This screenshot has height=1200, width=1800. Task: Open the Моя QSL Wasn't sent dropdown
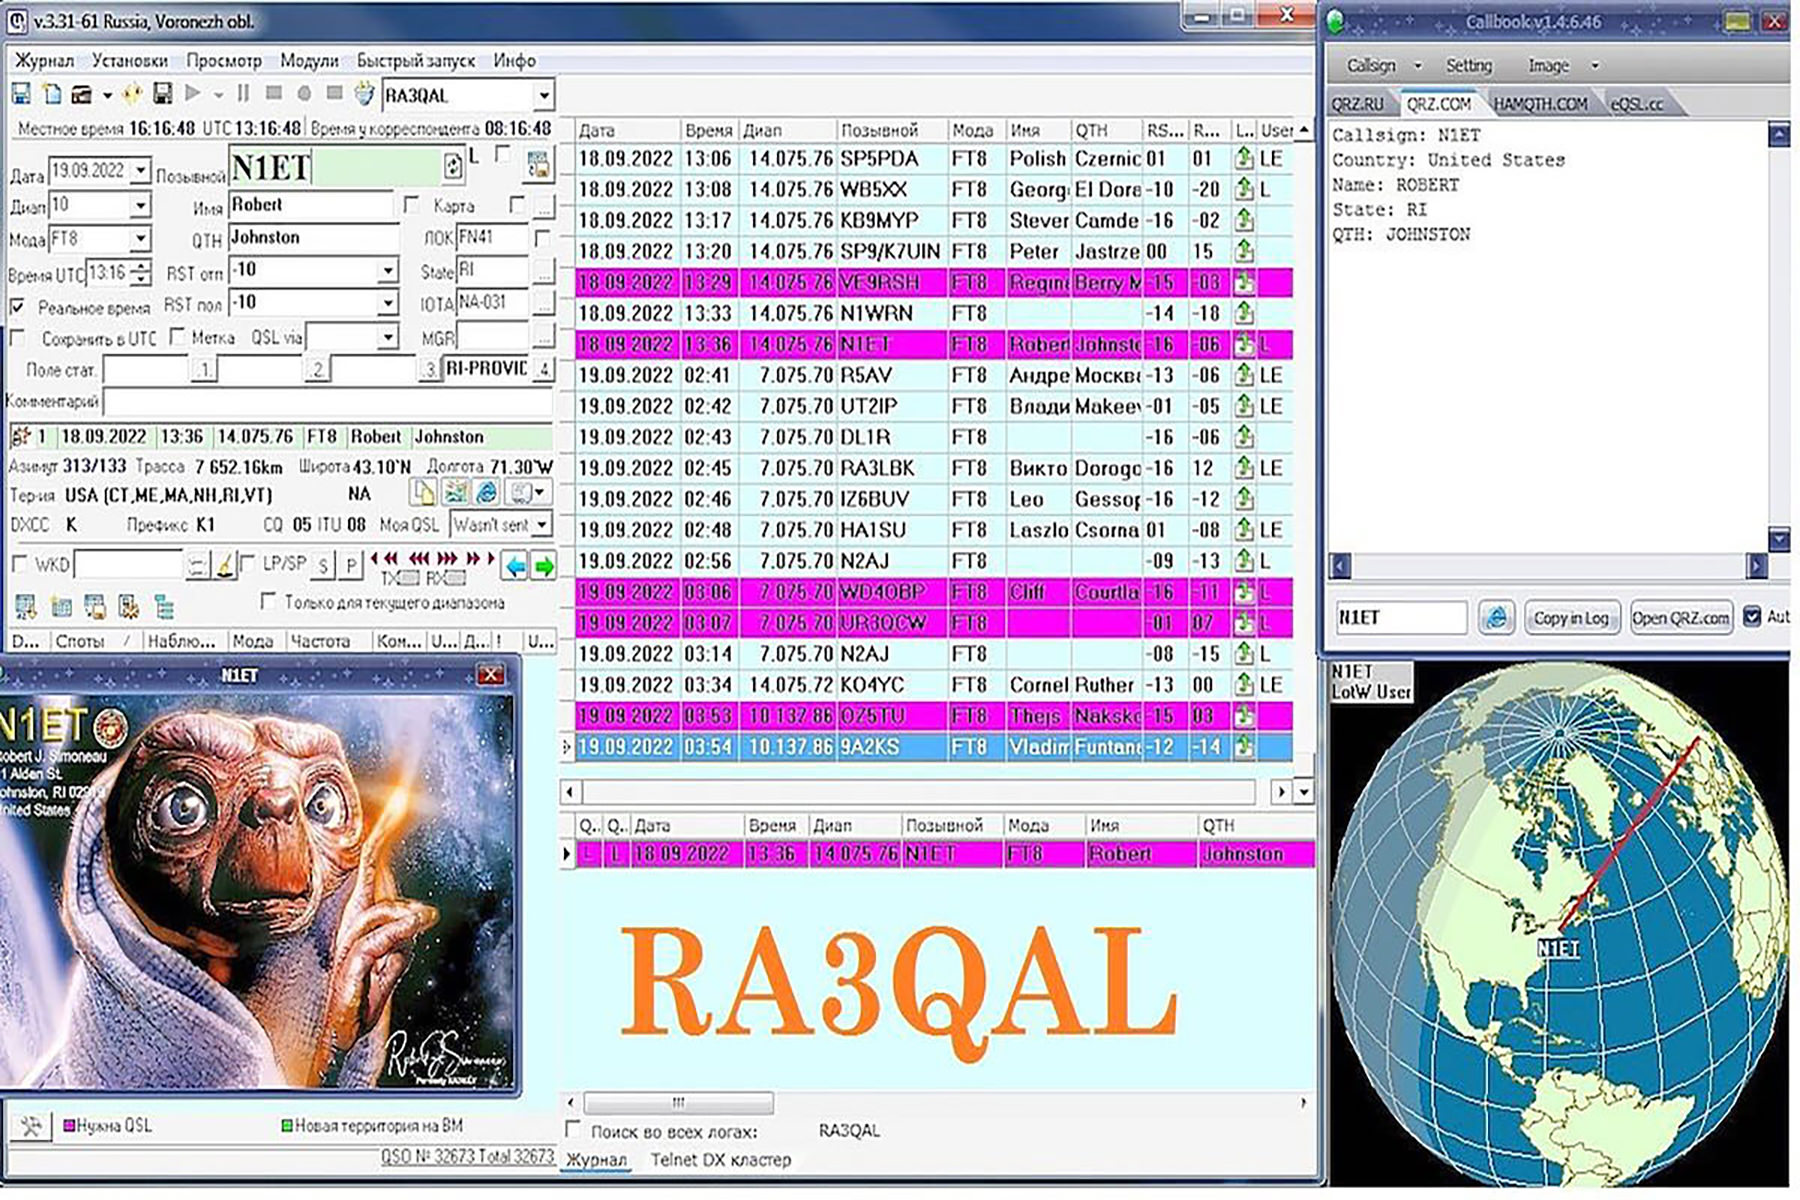click(542, 524)
